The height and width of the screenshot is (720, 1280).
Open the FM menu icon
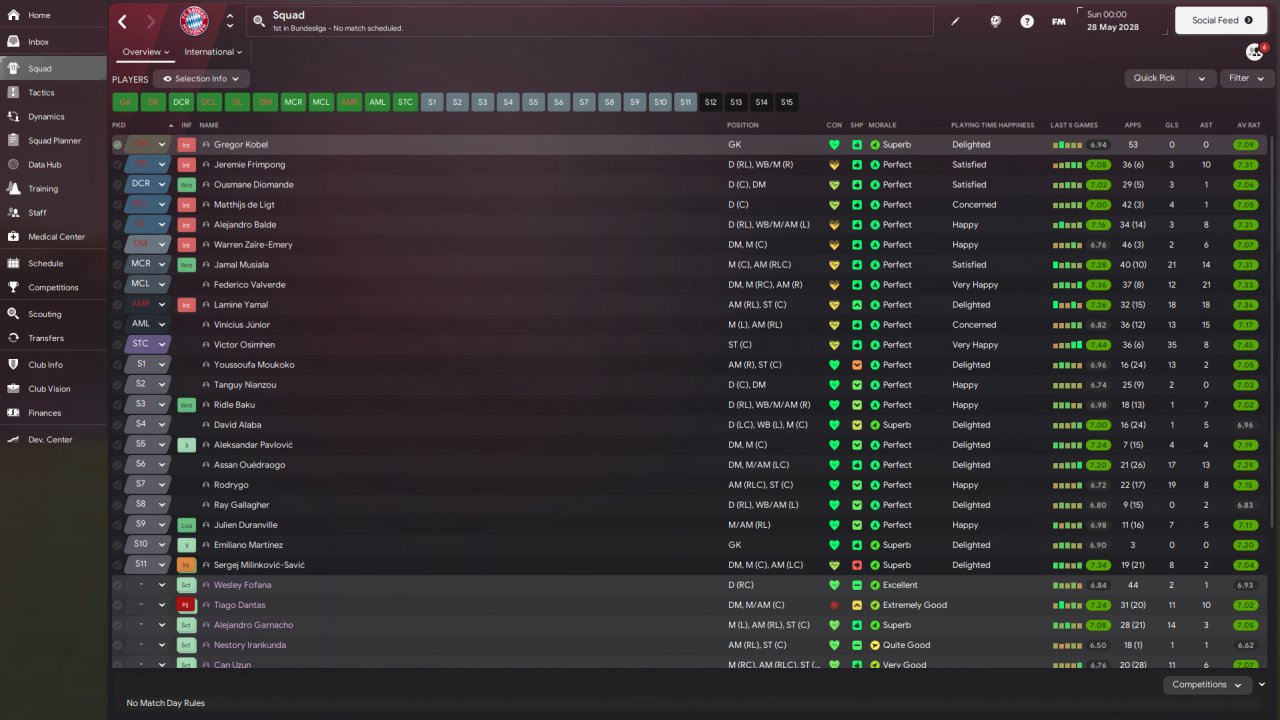click(x=1058, y=21)
